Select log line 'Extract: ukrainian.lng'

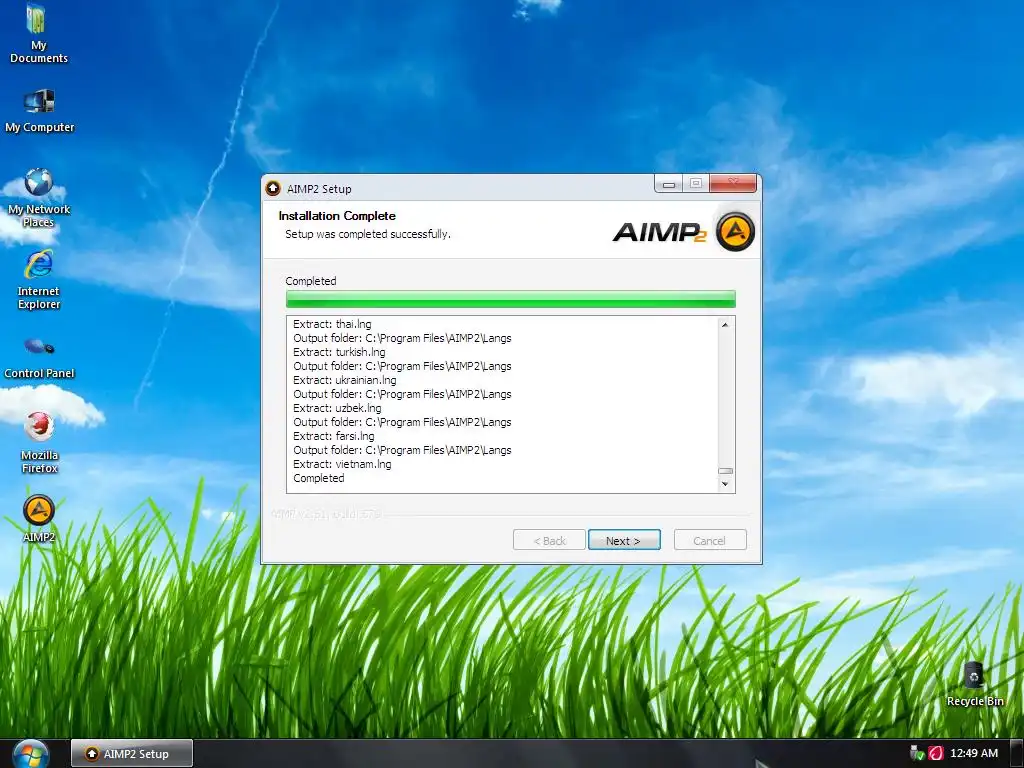[344, 380]
